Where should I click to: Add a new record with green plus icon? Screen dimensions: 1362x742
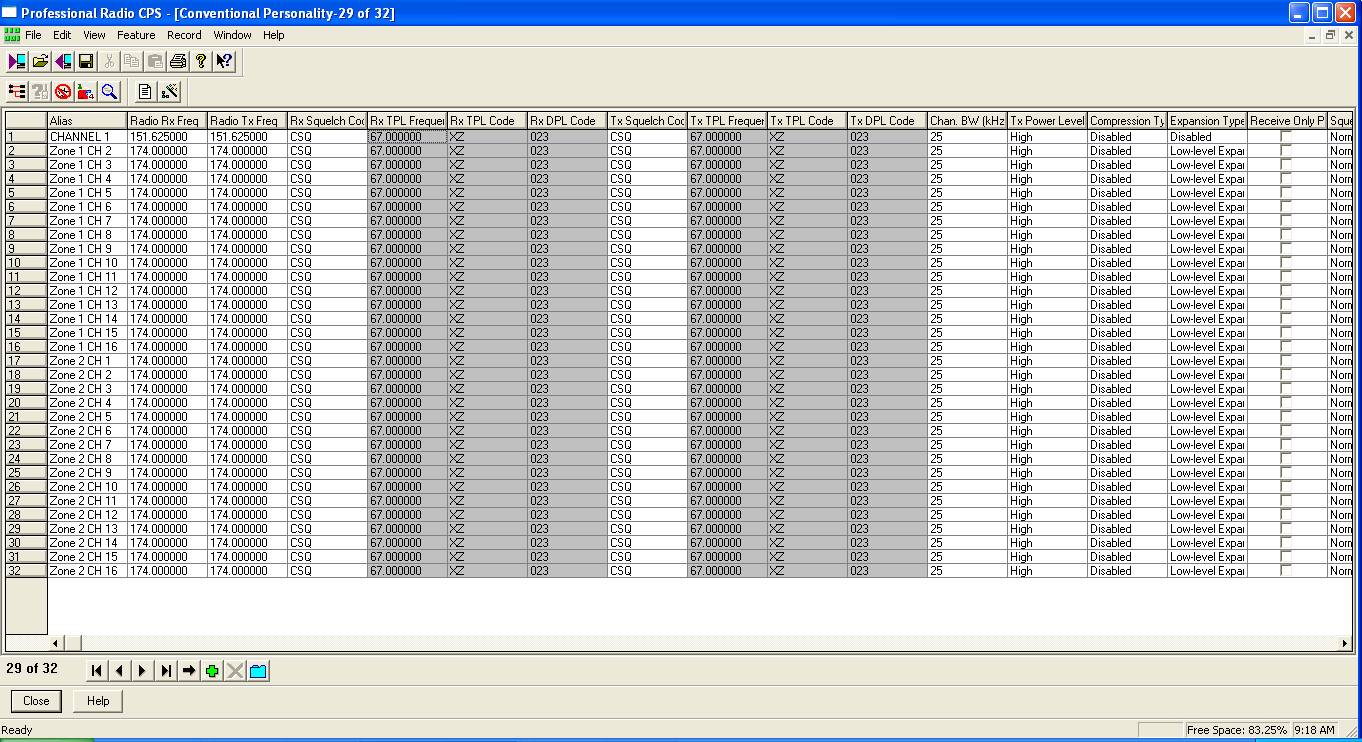(210, 670)
